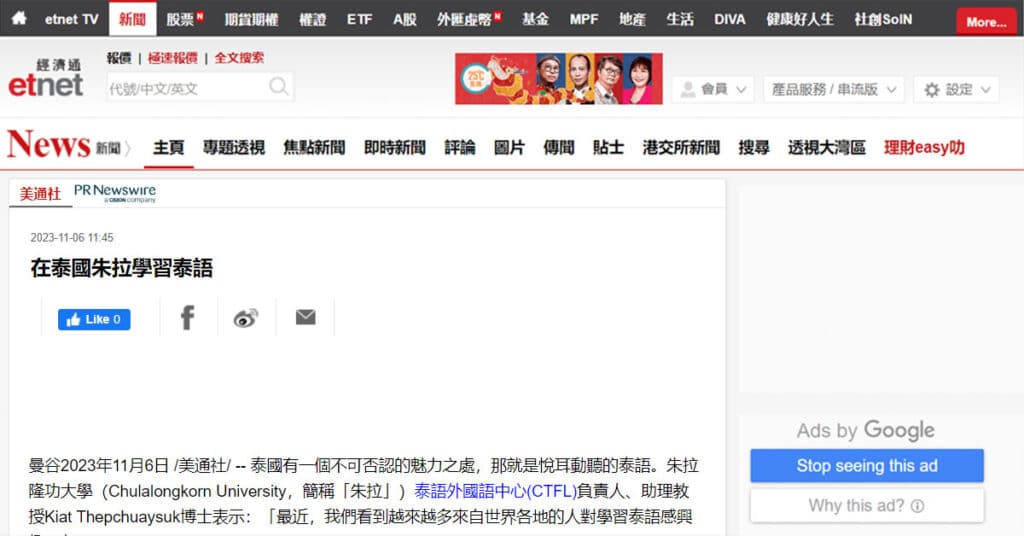Screen dimensions: 1024x536
Task: Expand the 設定 settings dropdown
Action: (956, 89)
